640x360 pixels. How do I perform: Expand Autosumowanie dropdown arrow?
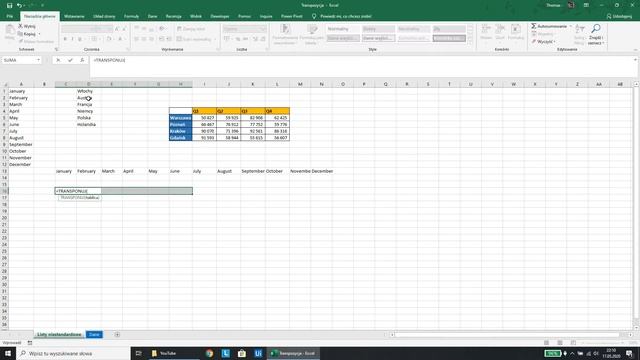[x=571, y=26]
